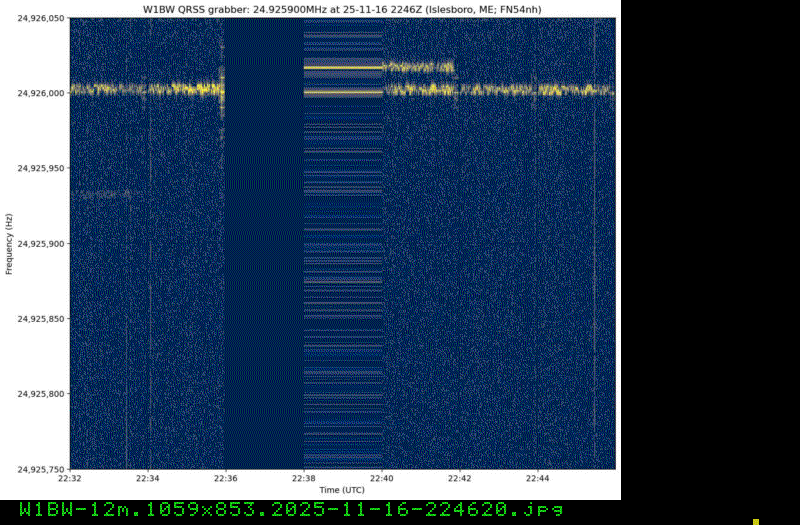
Task: Select the 22:44 time axis tick label
Action: (x=538, y=478)
